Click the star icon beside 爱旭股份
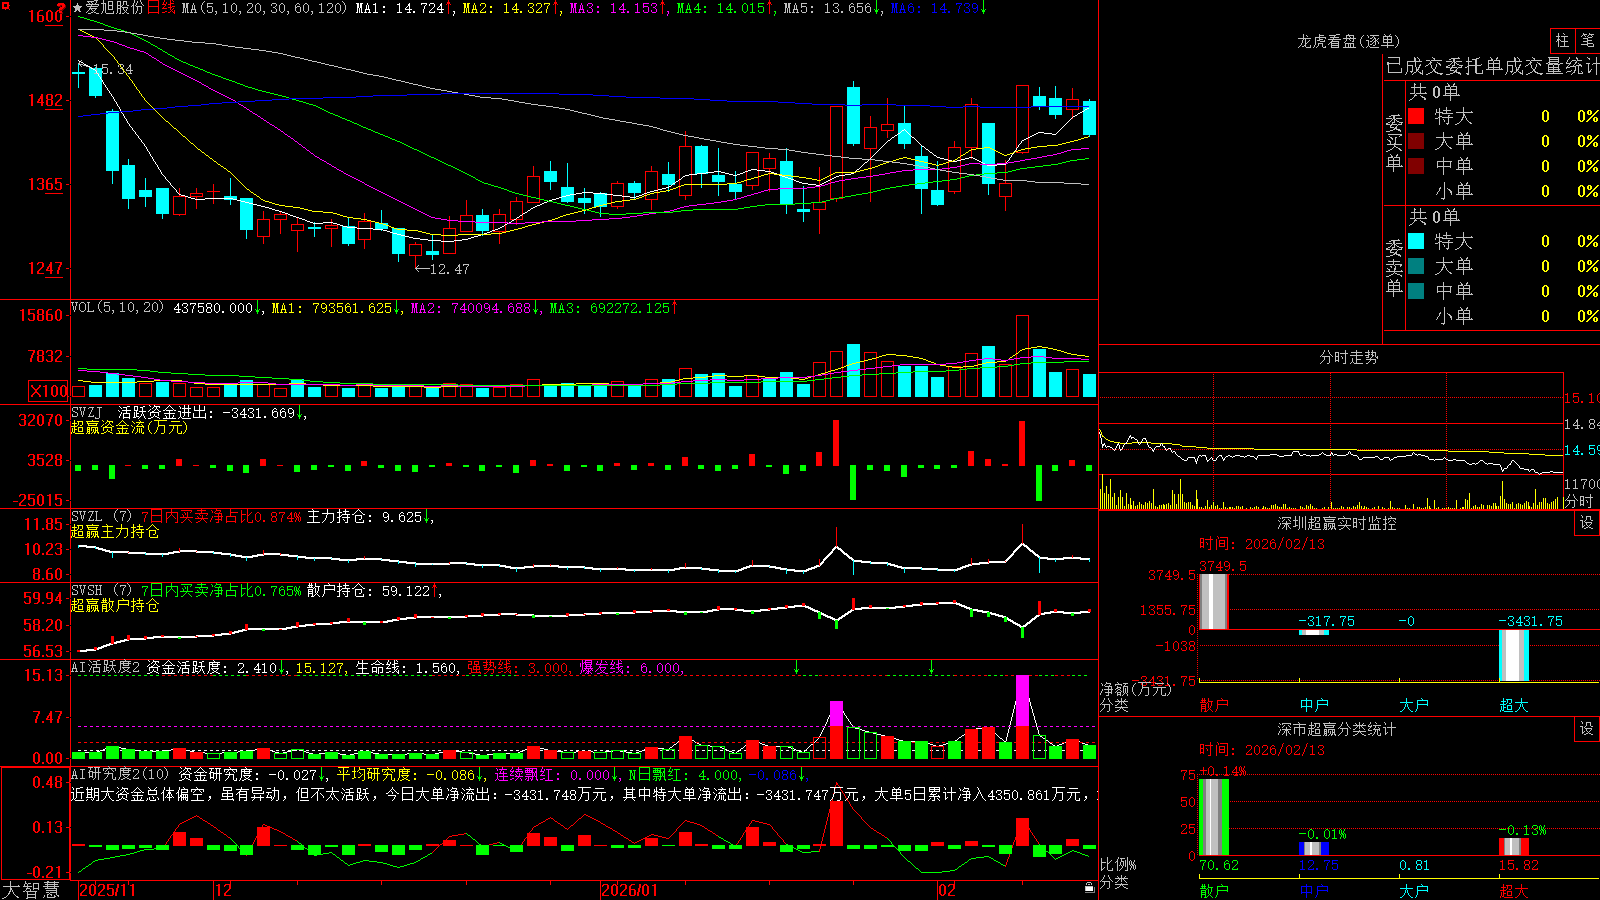The height and width of the screenshot is (900, 1600). pos(77,8)
